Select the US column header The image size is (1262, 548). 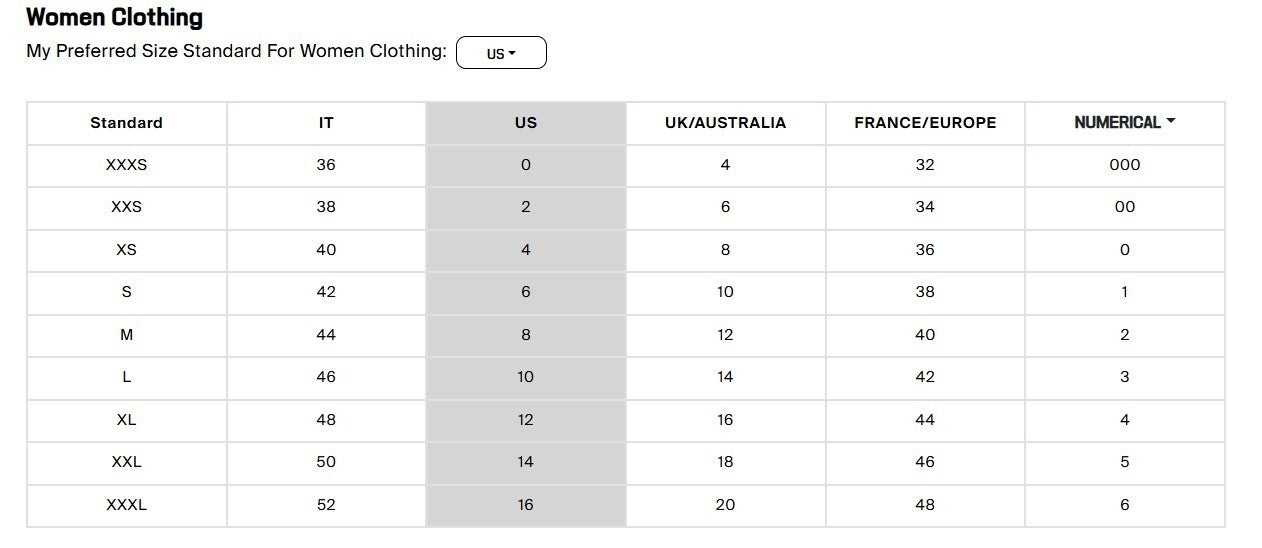tap(526, 123)
